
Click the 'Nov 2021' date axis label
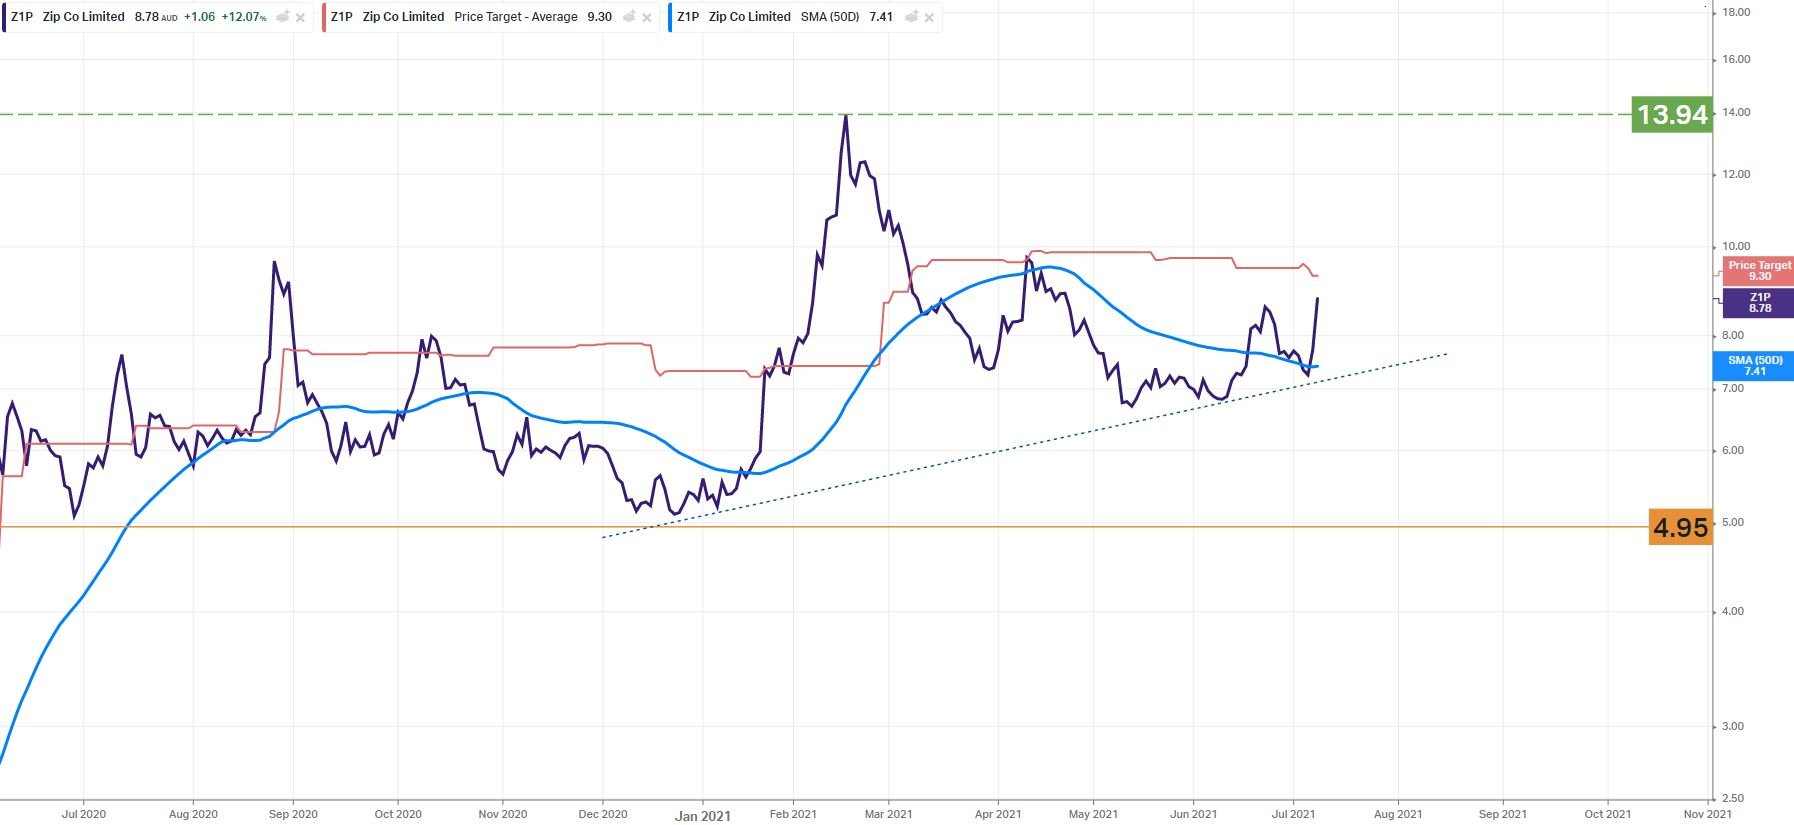point(1707,814)
